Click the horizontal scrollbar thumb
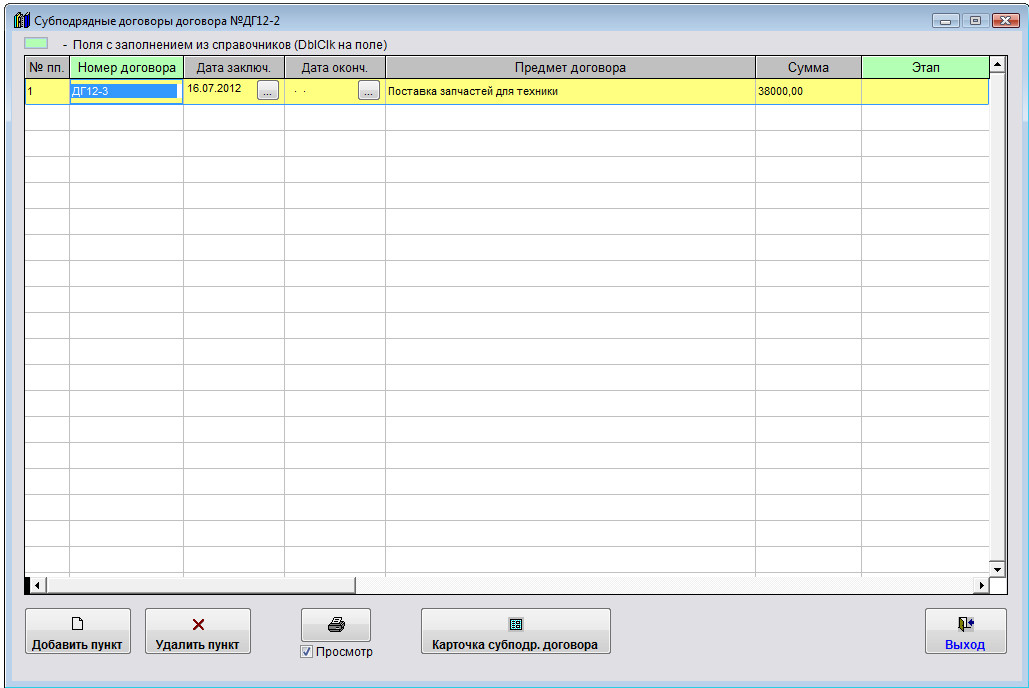The image size is (1029, 688). point(201,585)
